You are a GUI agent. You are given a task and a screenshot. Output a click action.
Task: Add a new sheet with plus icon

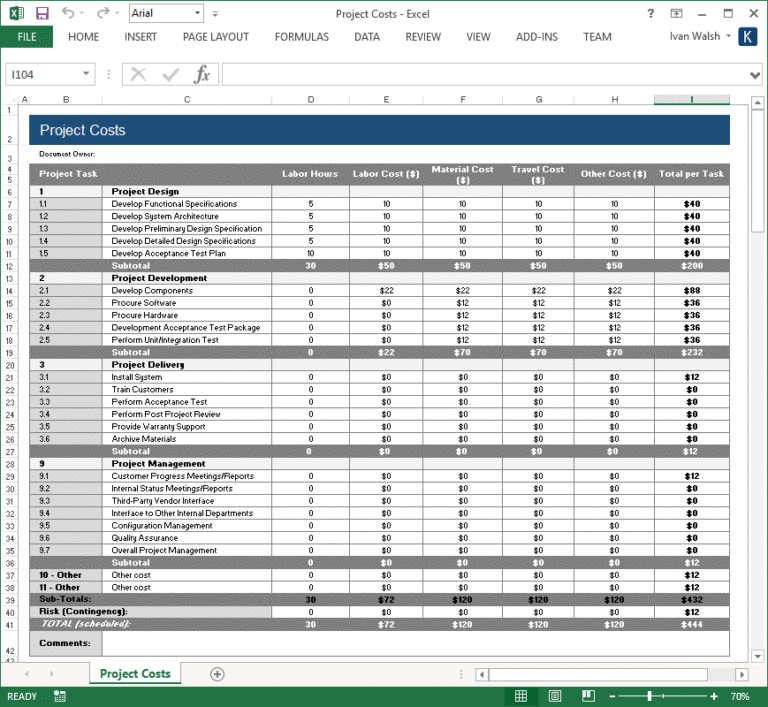[x=217, y=674]
